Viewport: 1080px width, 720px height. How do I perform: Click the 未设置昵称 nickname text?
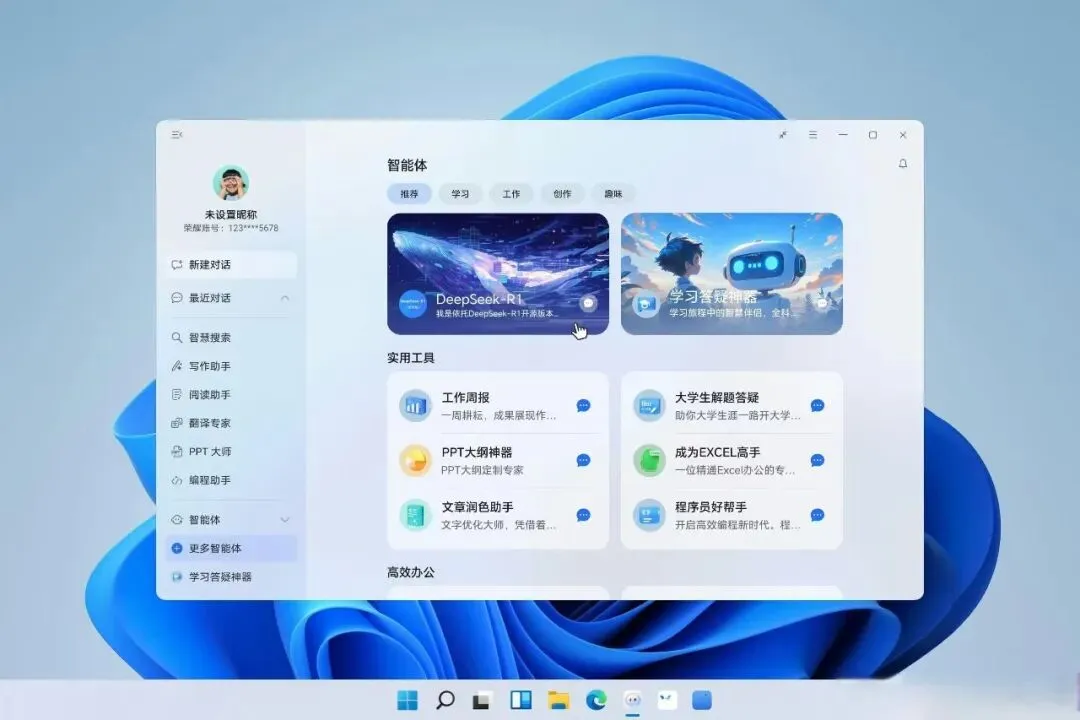click(231, 214)
